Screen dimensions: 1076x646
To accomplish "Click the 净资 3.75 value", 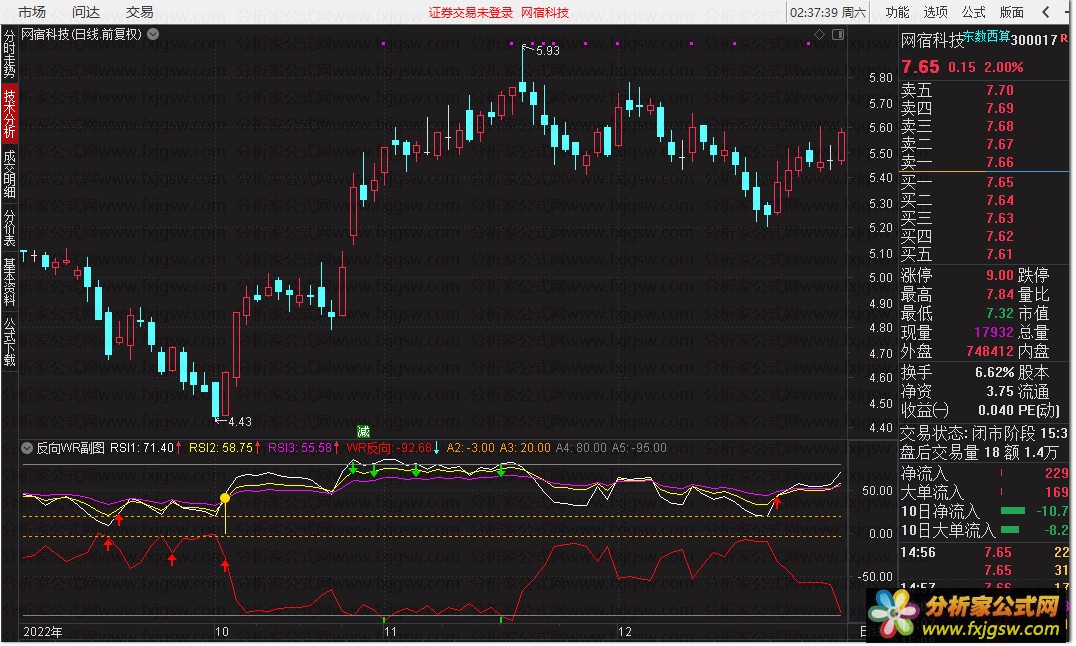I will [1000, 391].
